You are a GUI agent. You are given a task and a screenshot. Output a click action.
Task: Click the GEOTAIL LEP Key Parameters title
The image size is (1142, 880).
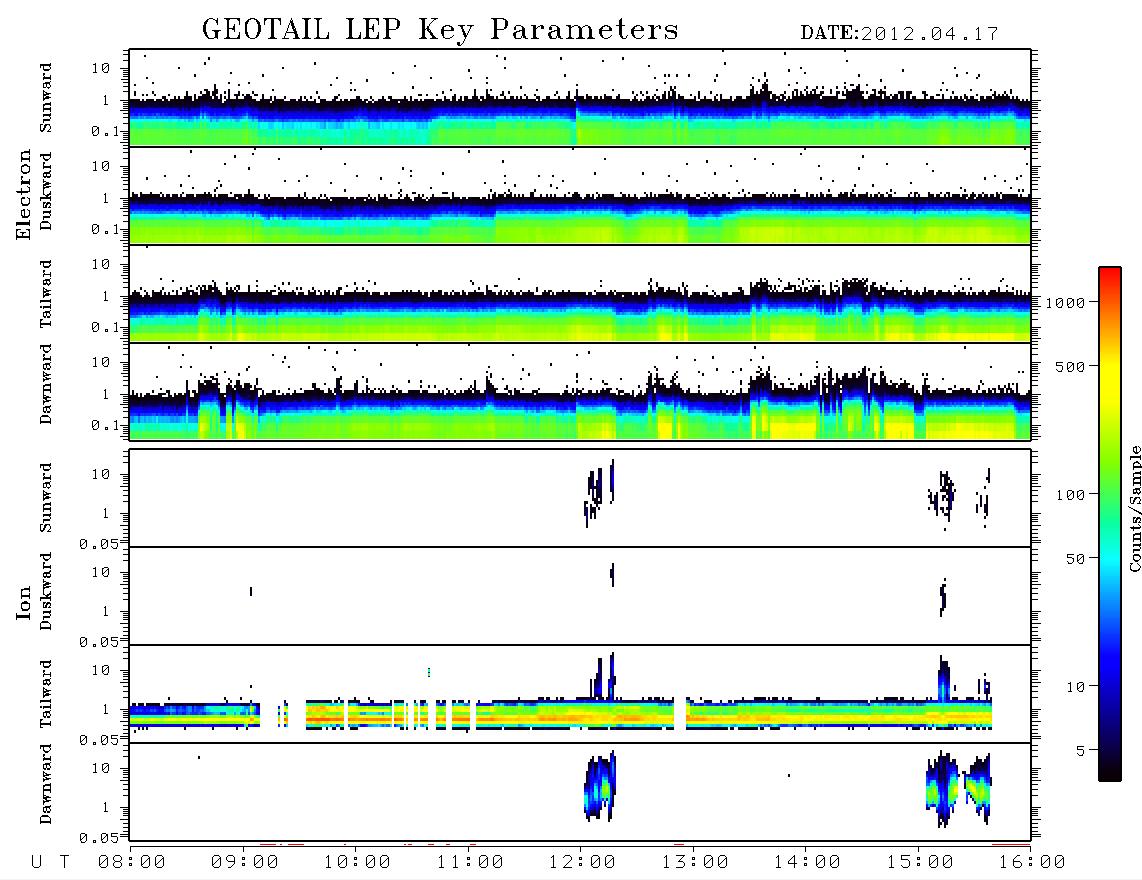point(440,30)
